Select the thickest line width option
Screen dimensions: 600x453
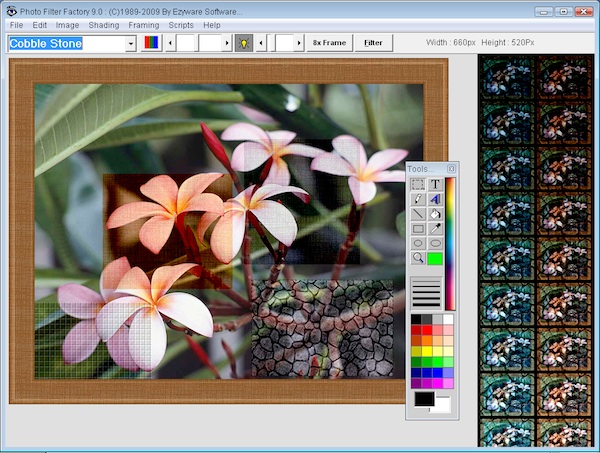(427, 304)
